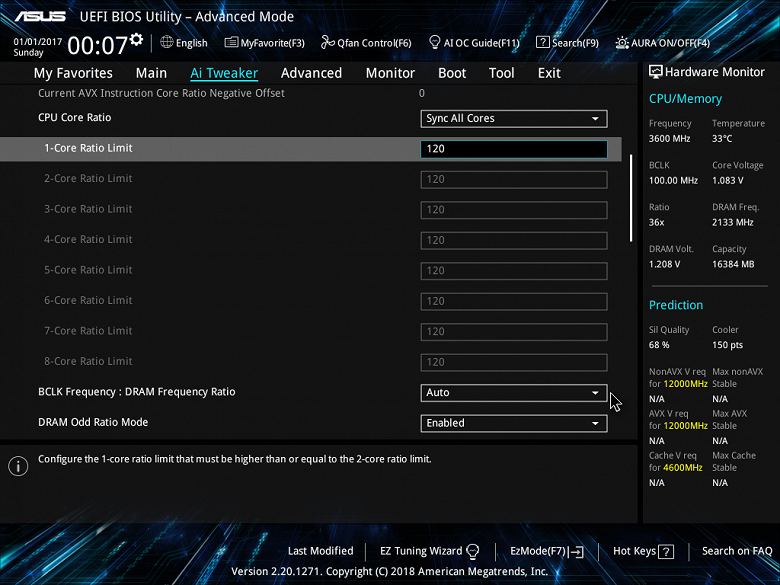Viewport: 780px width, 585px height.
Task: Open BCLK Frequency : DRAM Frequency Ratio dropdown
Action: [514, 392]
